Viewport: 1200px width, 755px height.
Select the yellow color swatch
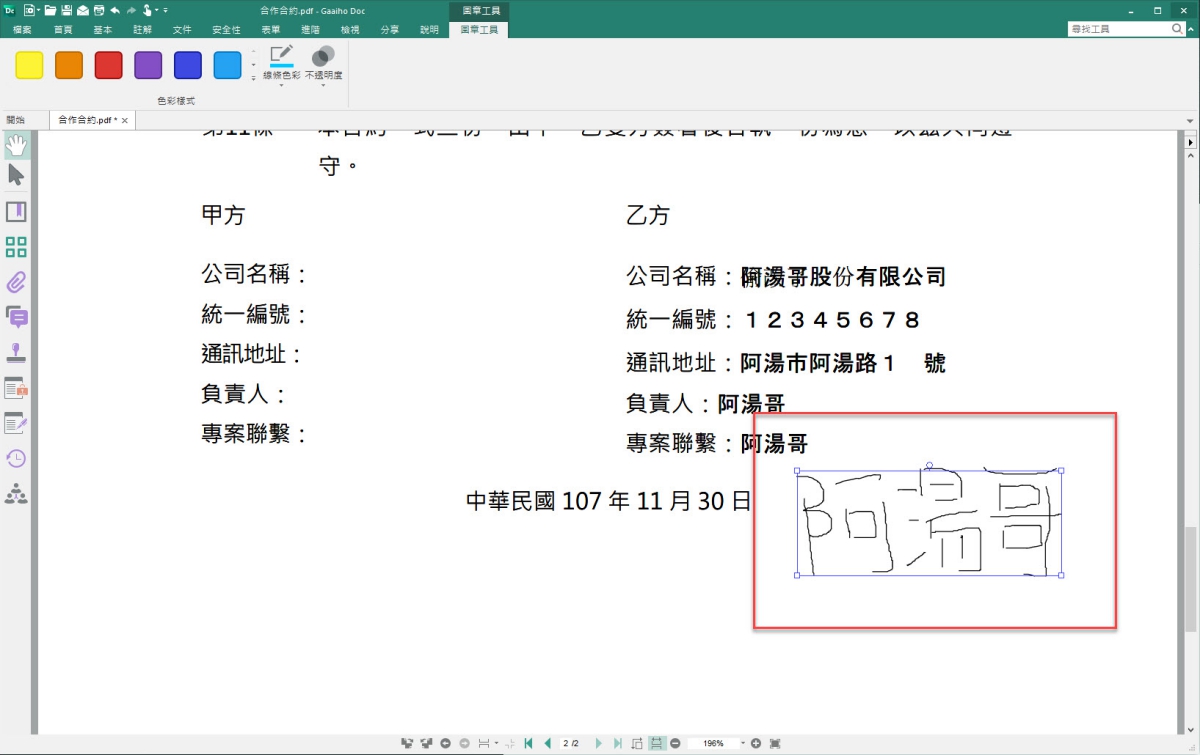click(29, 65)
